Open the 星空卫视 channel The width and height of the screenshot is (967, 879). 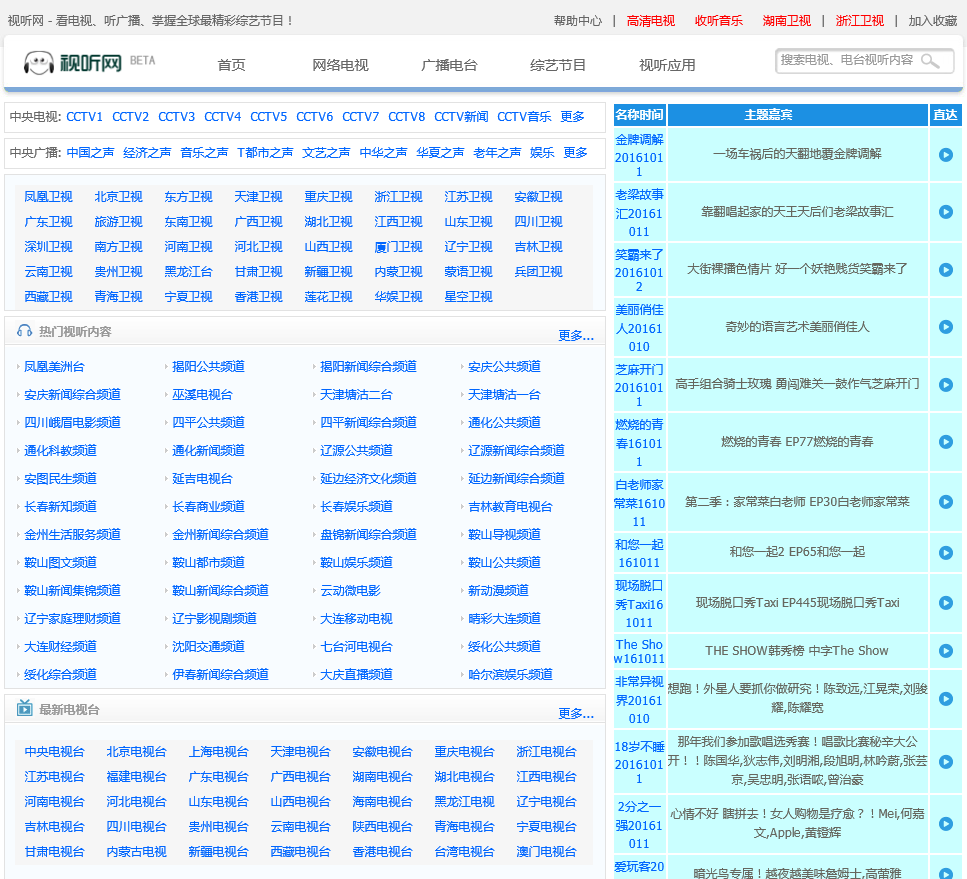click(469, 297)
